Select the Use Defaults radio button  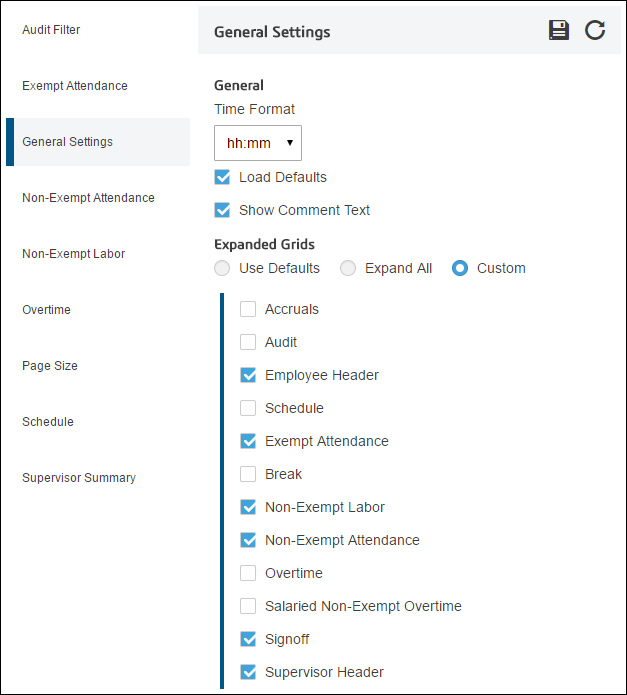(222, 268)
